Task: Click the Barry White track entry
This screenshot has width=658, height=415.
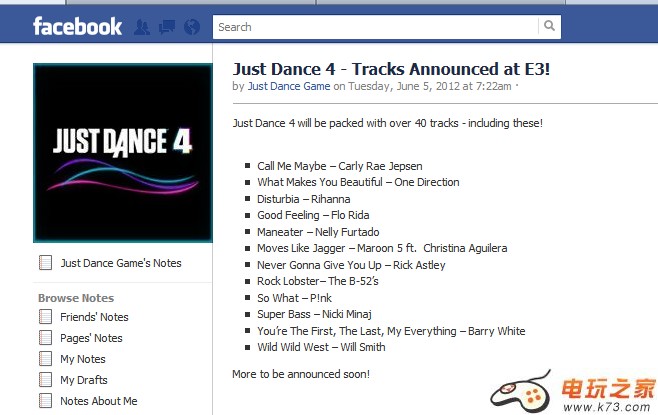Action: coord(391,331)
